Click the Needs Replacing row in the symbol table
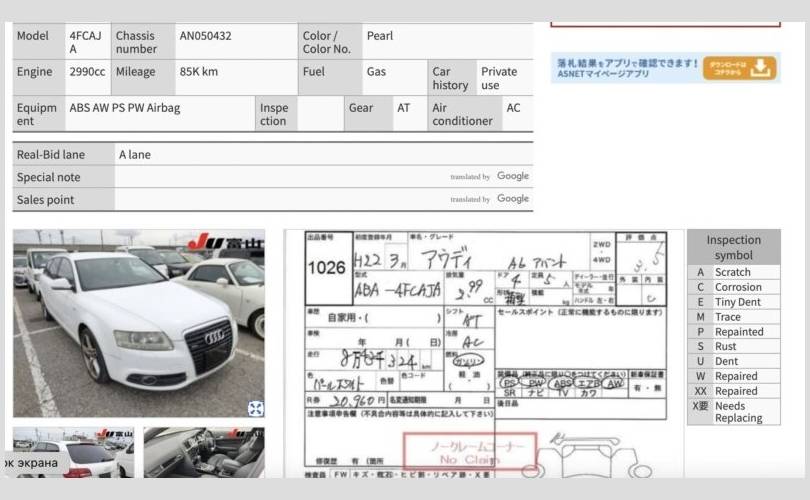Image resolution: width=810 pixels, height=500 pixels. pyautogui.click(x=733, y=412)
